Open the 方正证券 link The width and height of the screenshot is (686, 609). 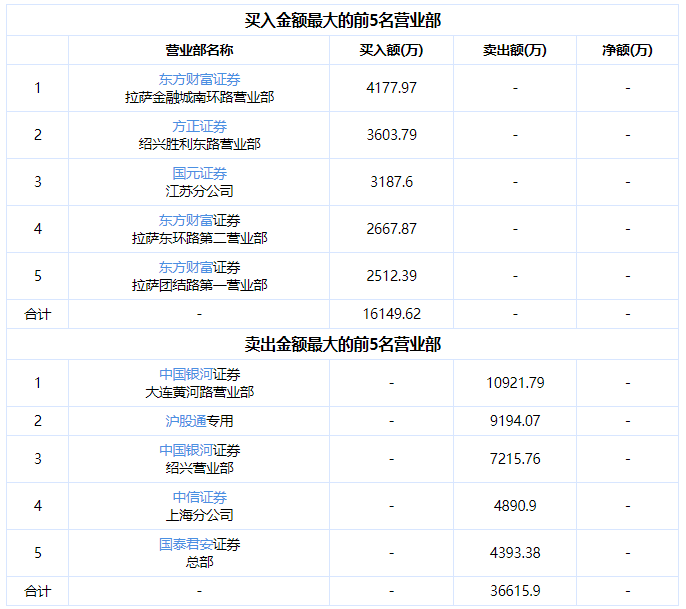[199, 126]
